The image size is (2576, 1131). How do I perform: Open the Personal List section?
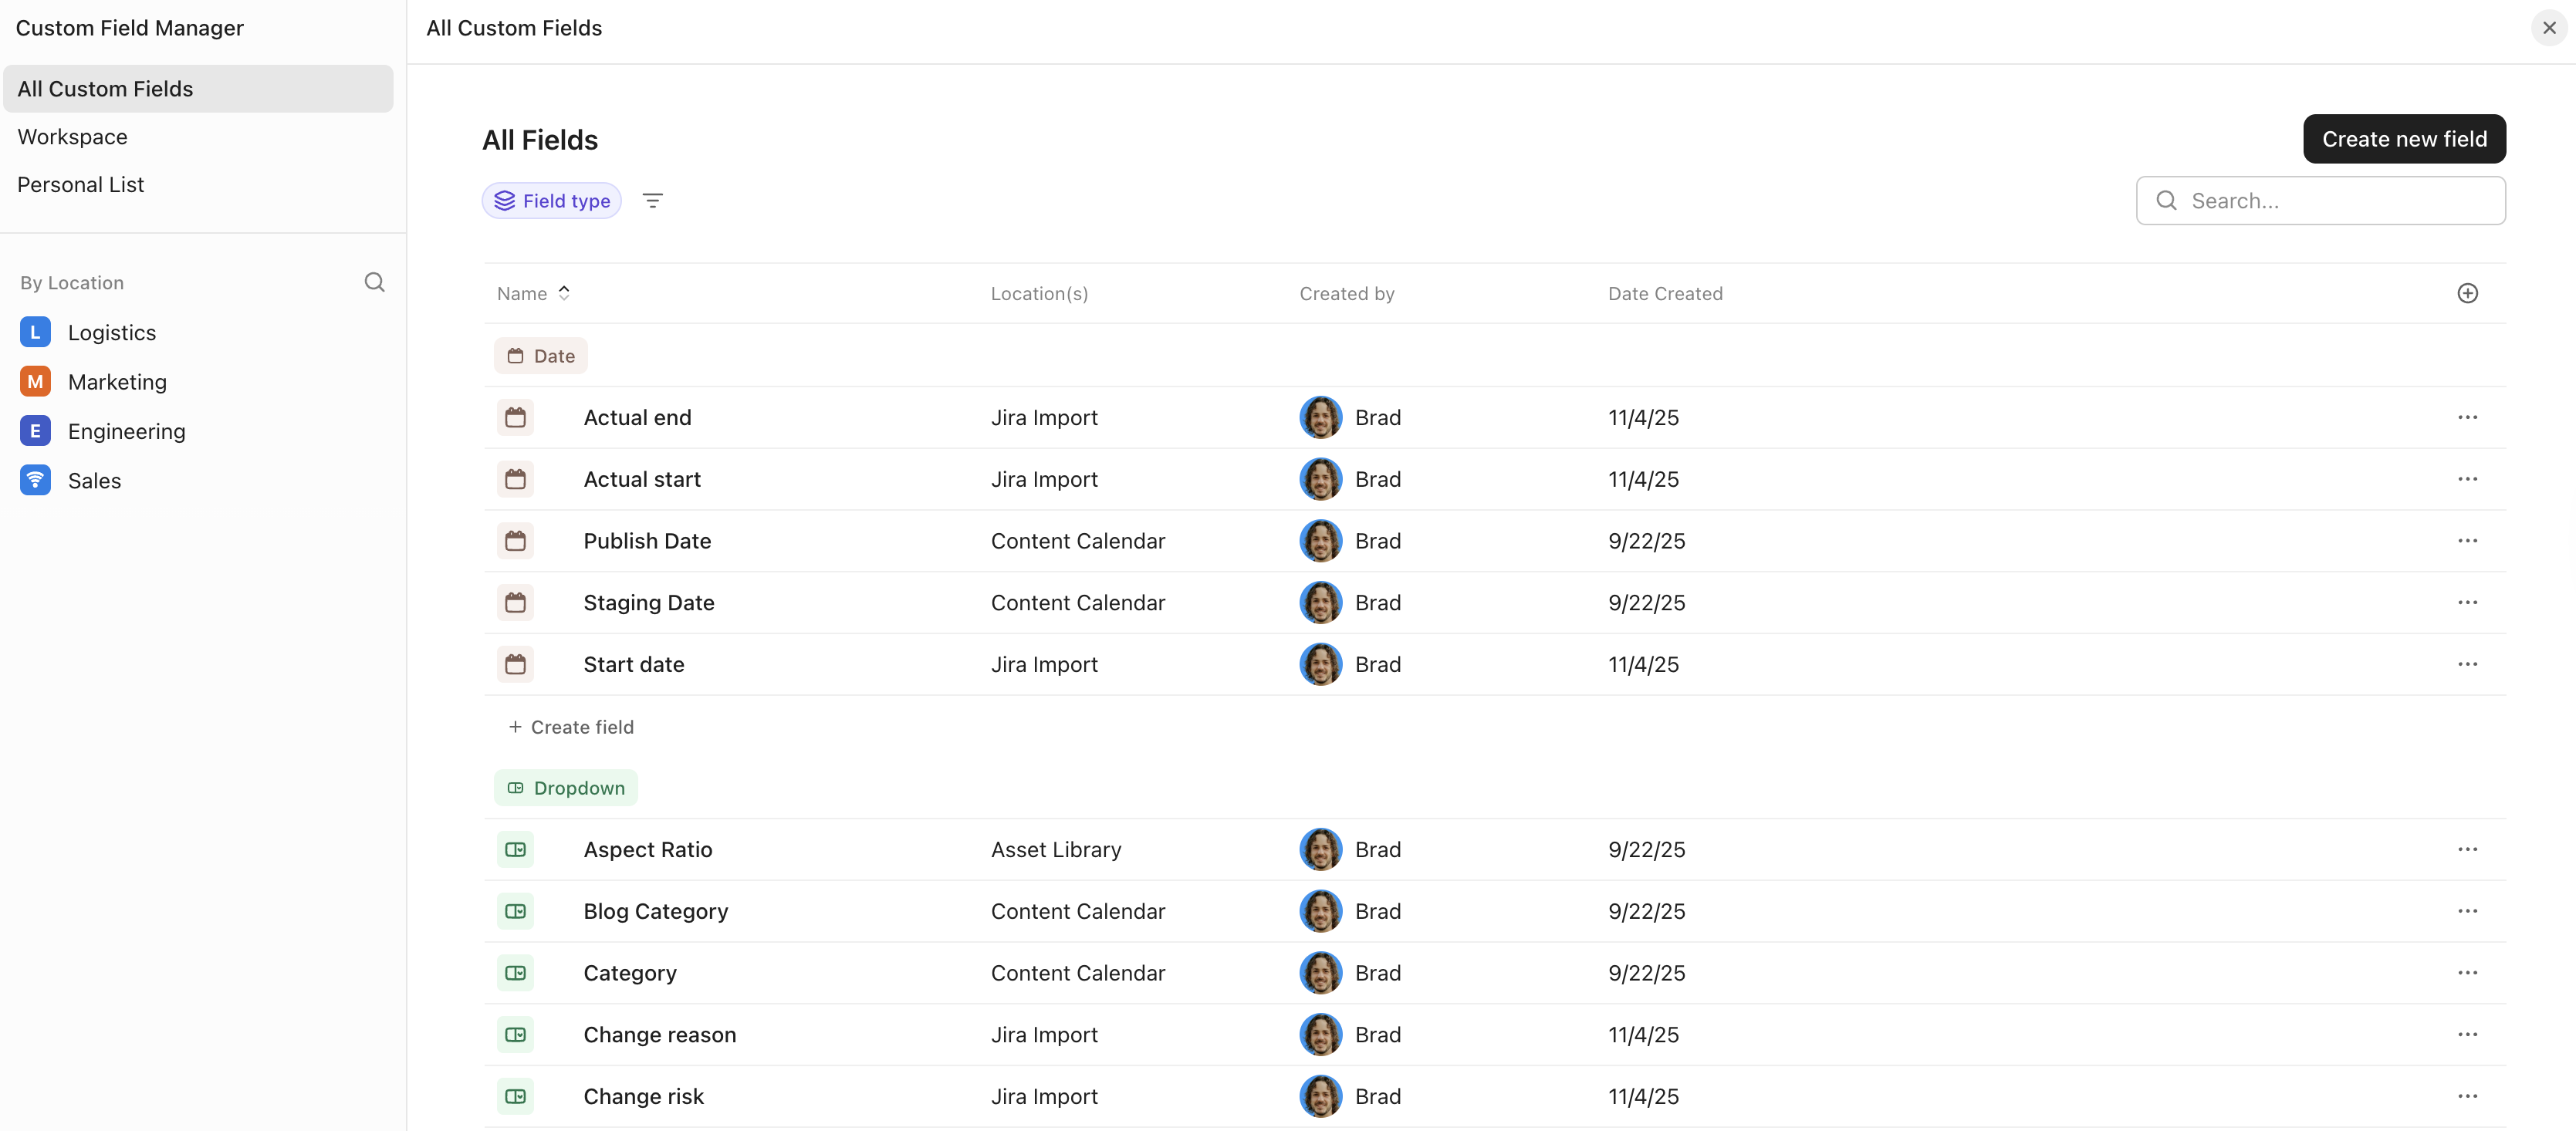(x=80, y=184)
